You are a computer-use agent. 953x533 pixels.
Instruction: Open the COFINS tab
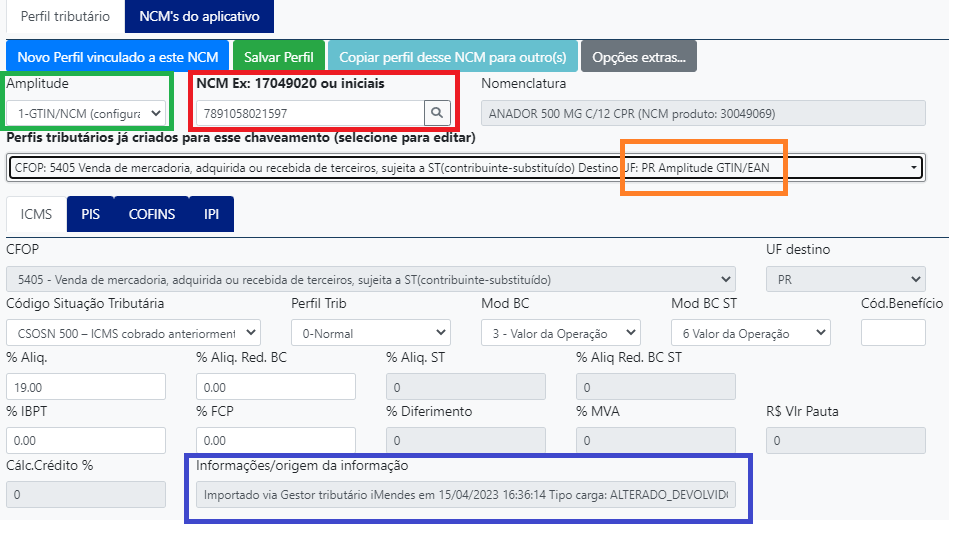pyautogui.click(x=152, y=214)
